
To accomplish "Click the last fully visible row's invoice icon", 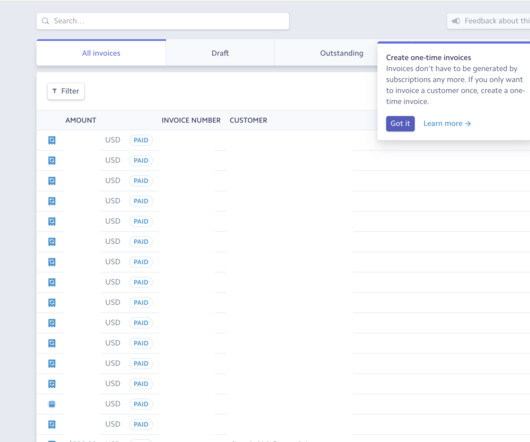I will pos(52,424).
